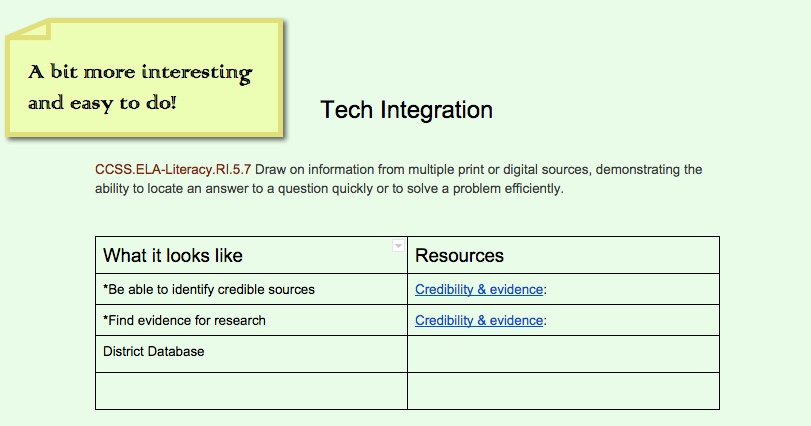Click the 'Draw on information' standard description line
This screenshot has width=811, height=426.
pos(478,169)
